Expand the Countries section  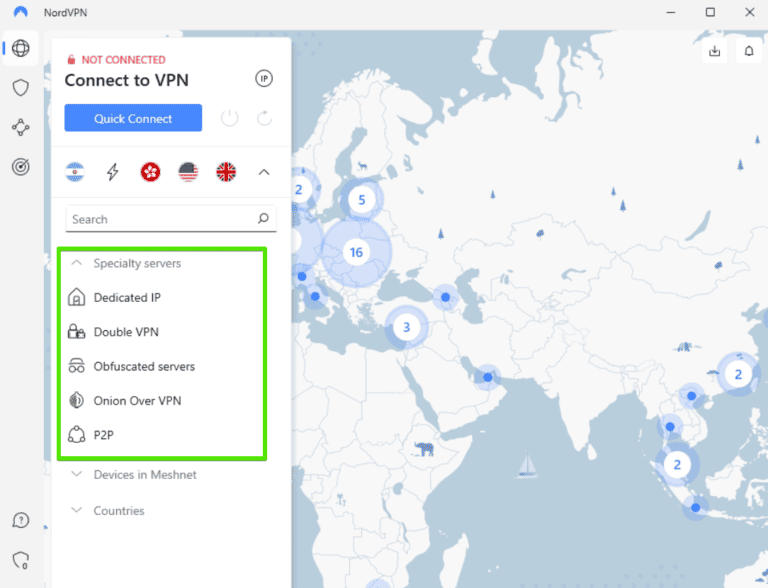coord(108,511)
